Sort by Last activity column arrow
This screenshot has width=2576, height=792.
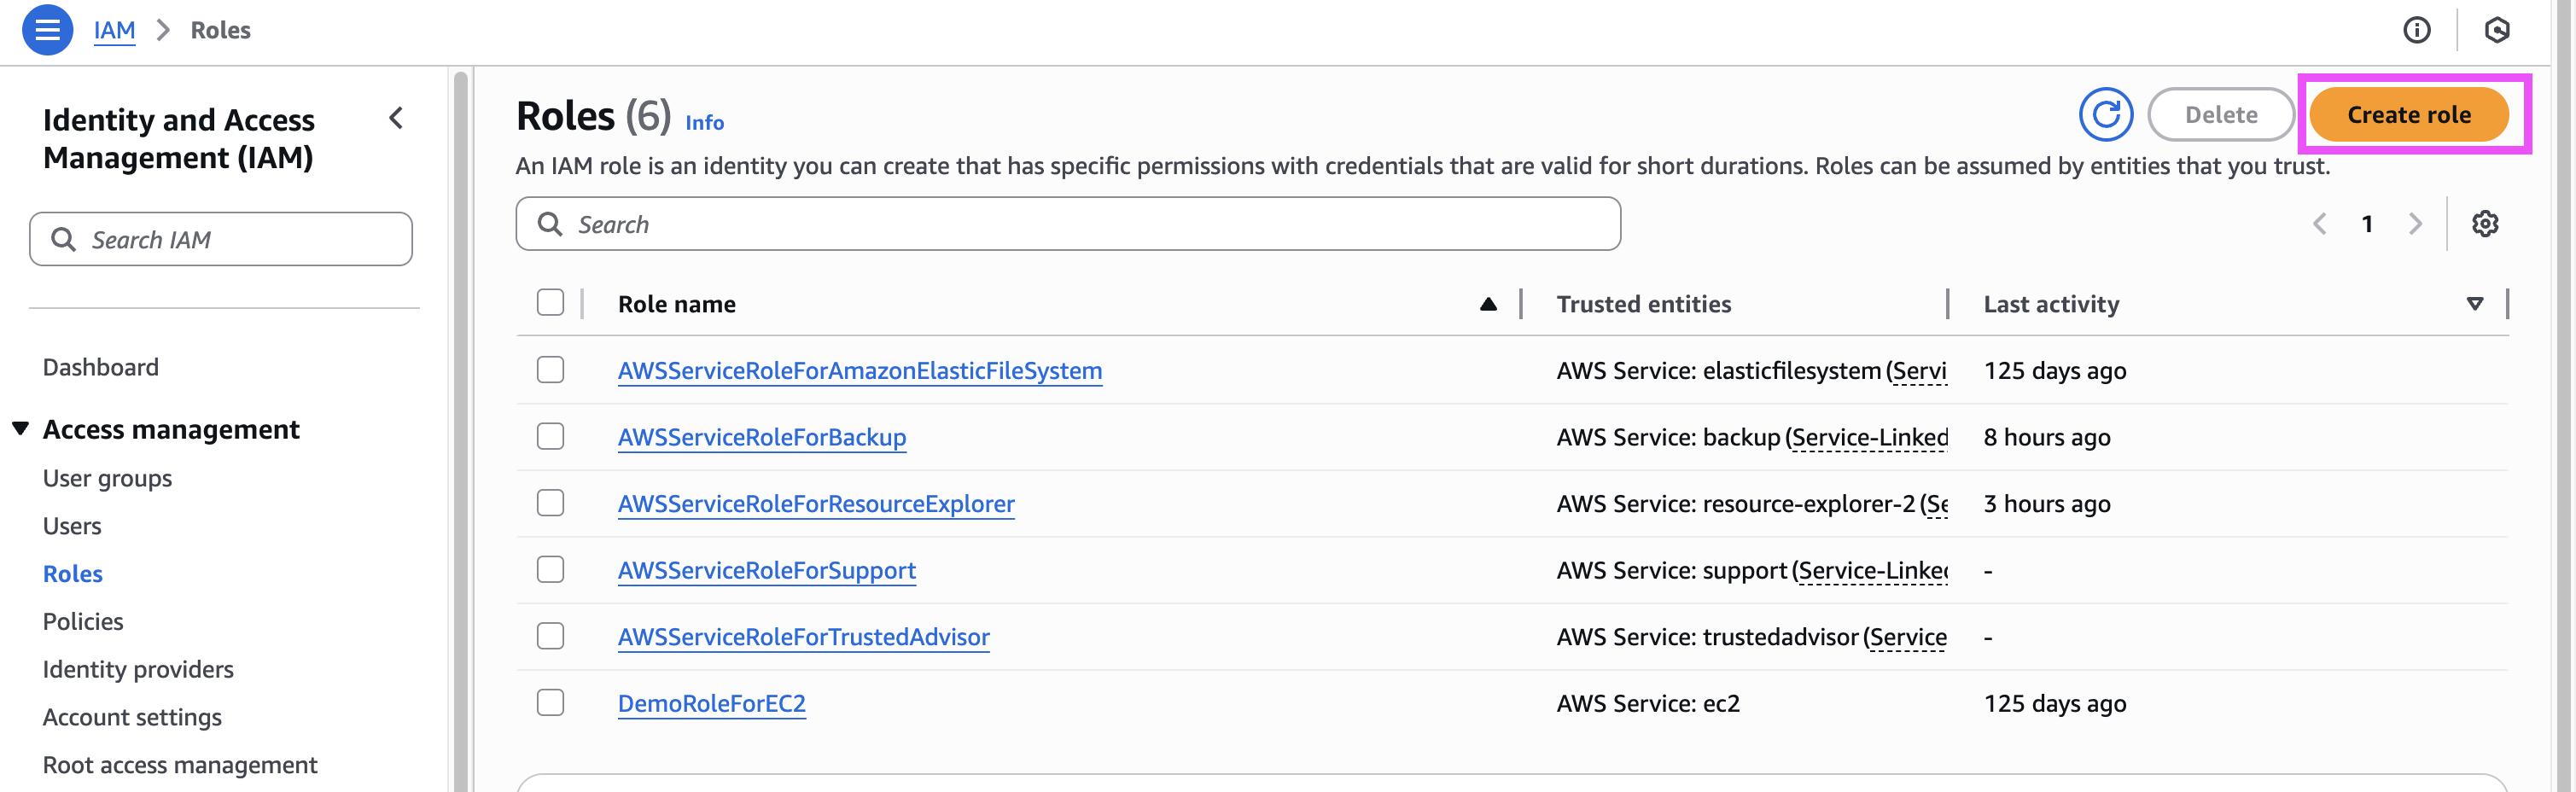2475,304
